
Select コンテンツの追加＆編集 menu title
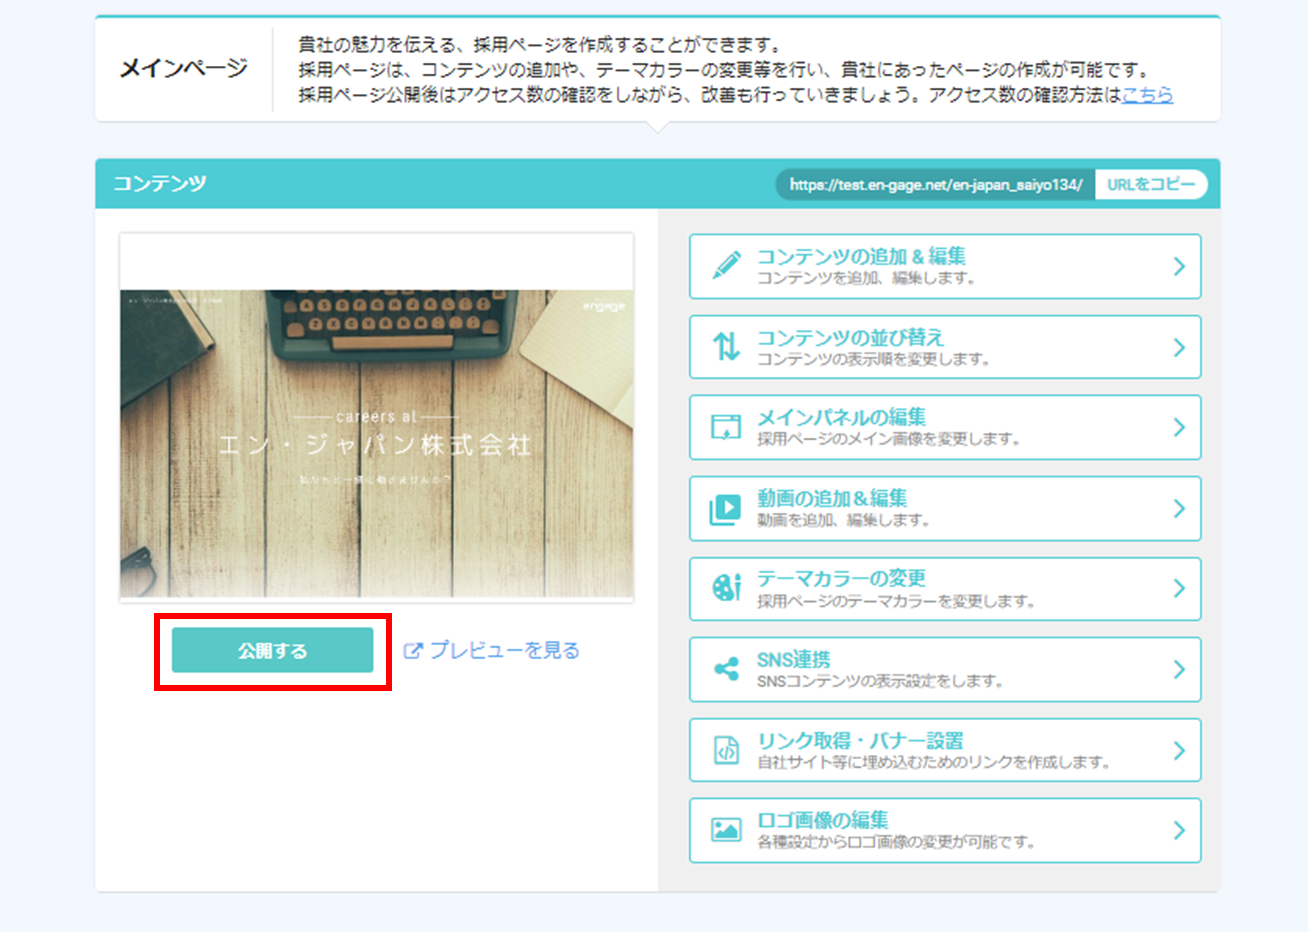tap(861, 256)
